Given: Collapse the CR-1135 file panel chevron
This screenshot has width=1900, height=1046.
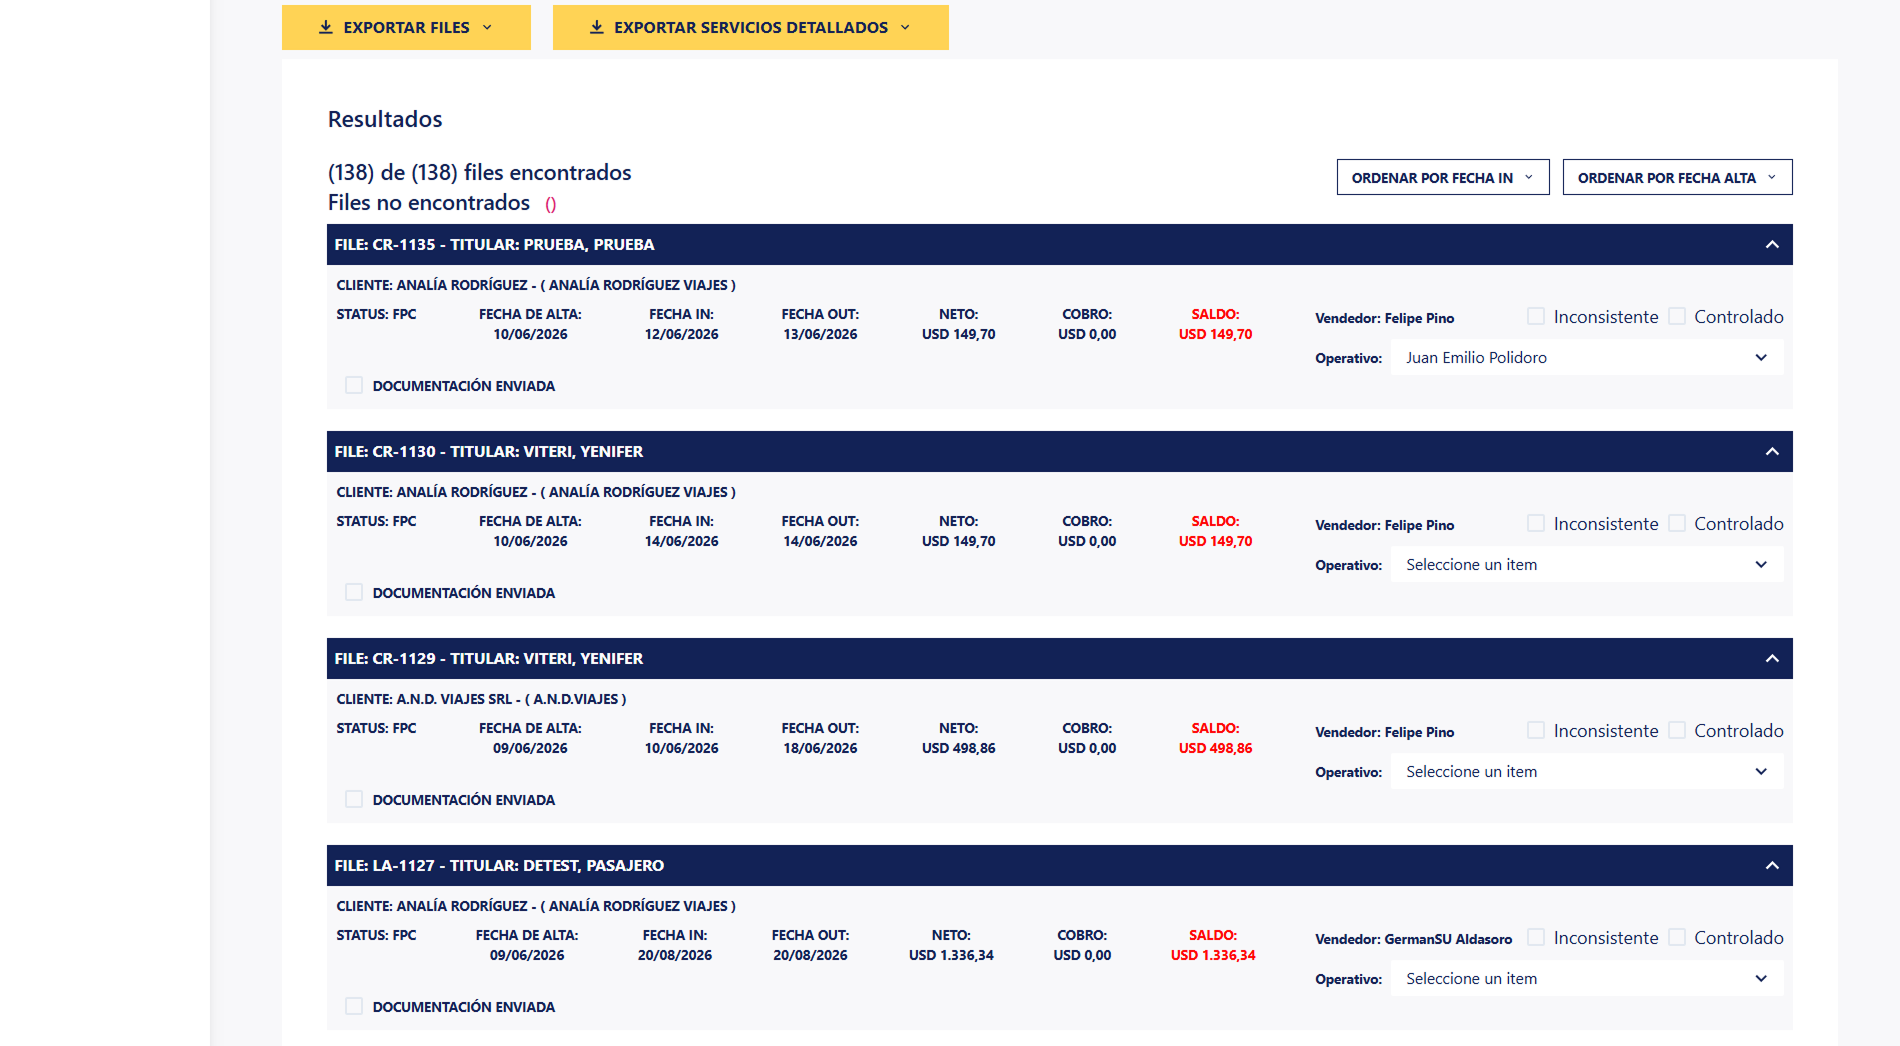Looking at the screenshot, I should [1772, 245].
